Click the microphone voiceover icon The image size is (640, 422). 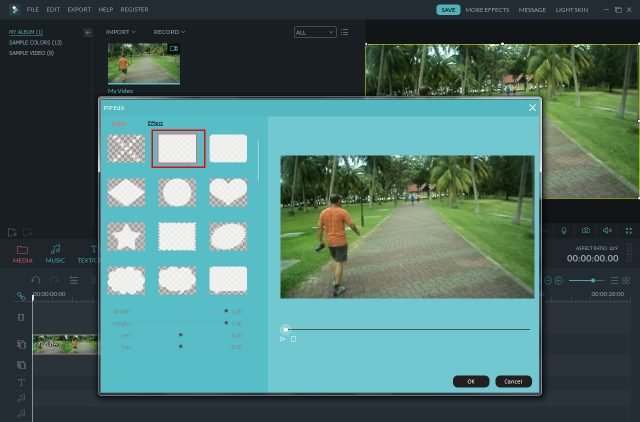point(564,231)
